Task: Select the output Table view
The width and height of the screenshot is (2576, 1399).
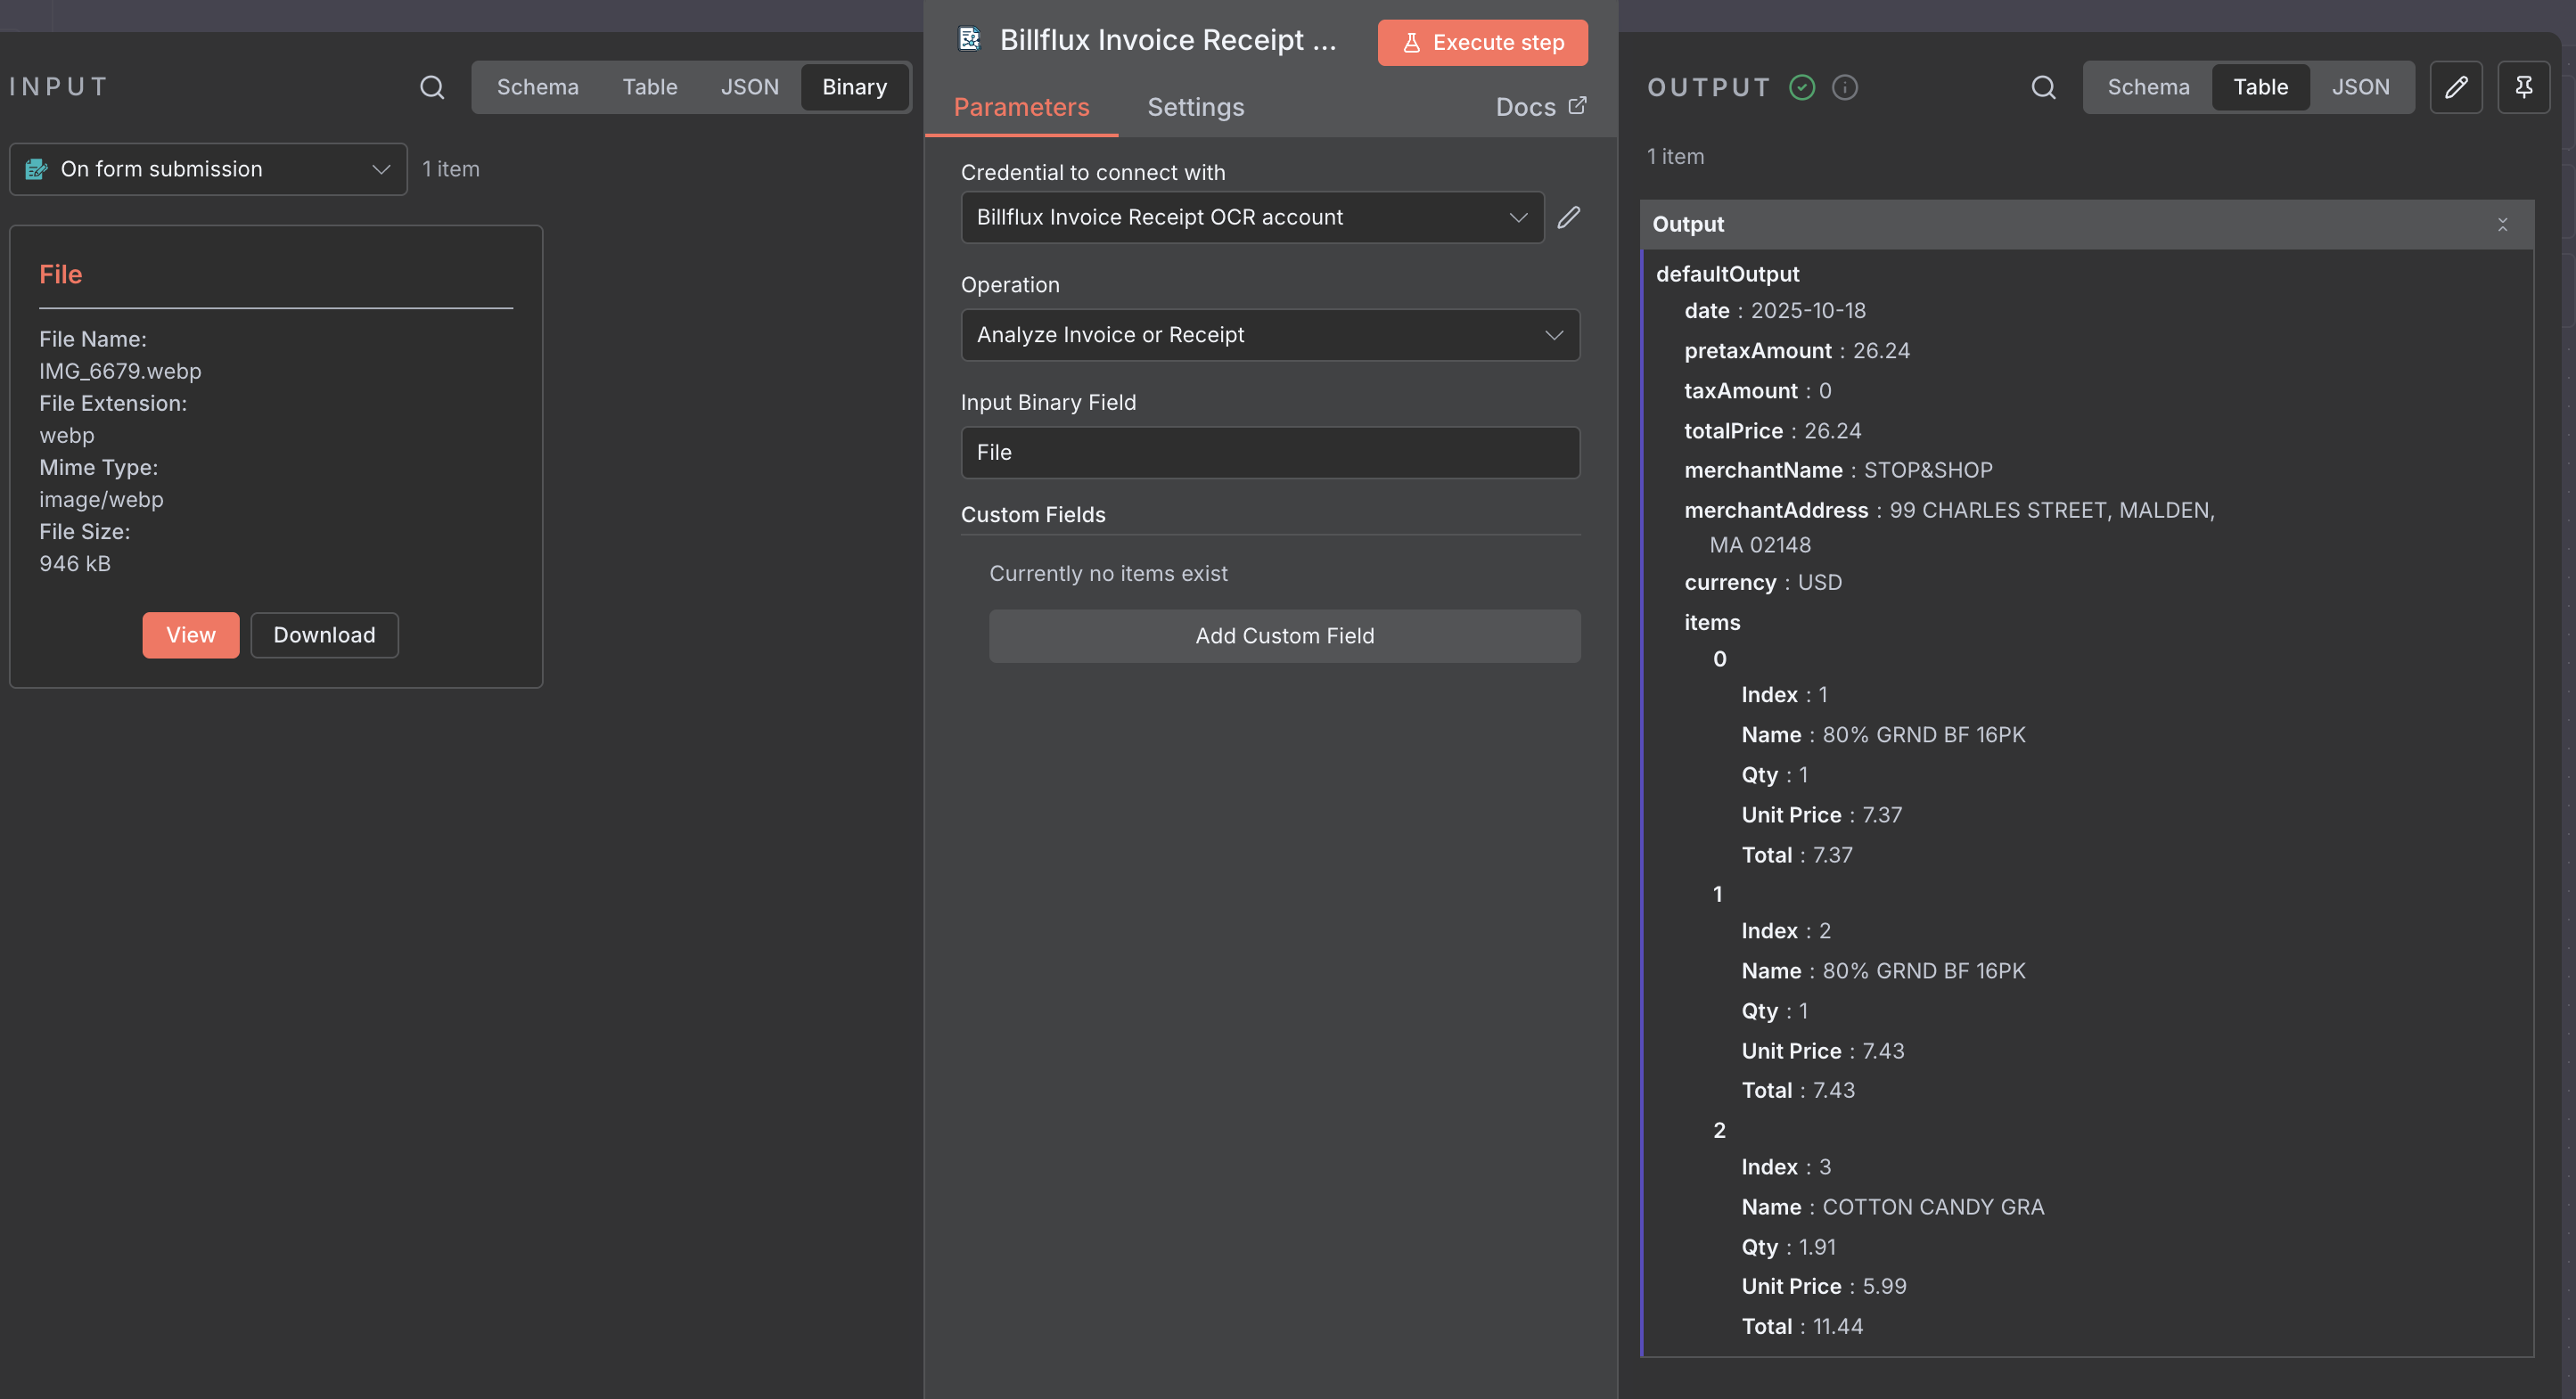Action: point(2260,87)
